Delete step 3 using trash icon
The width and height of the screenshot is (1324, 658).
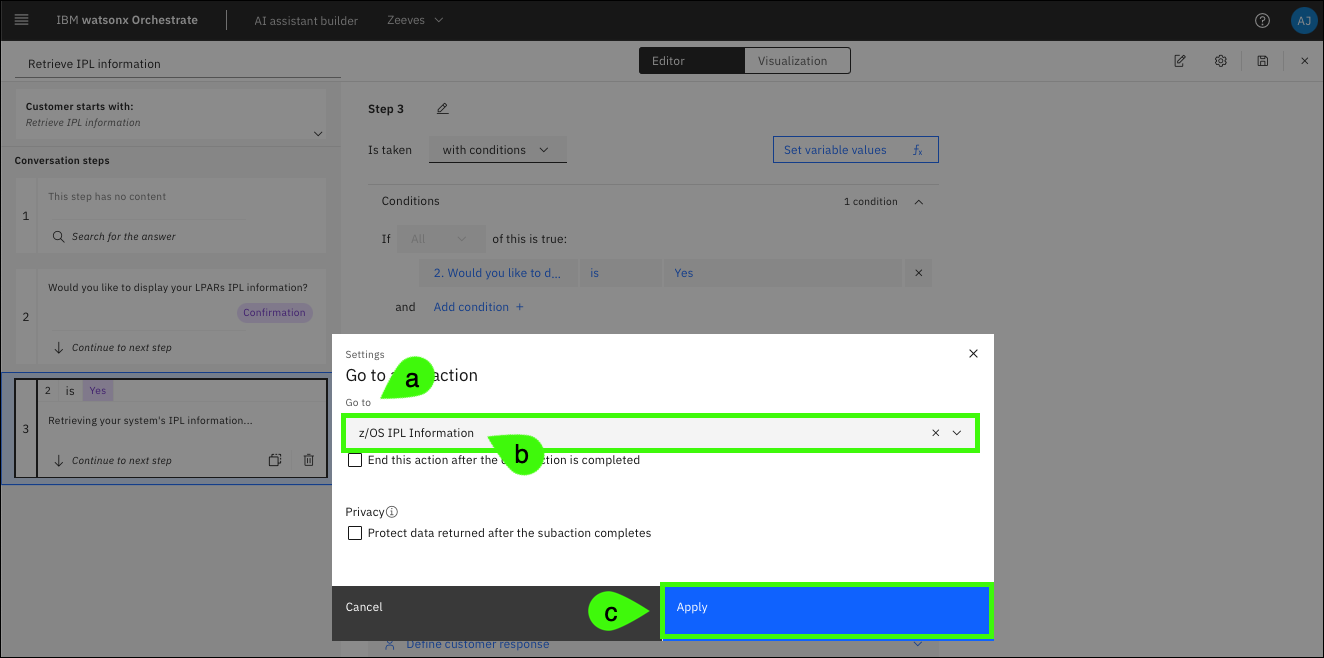pyautogui.click(x=308, y=460)
